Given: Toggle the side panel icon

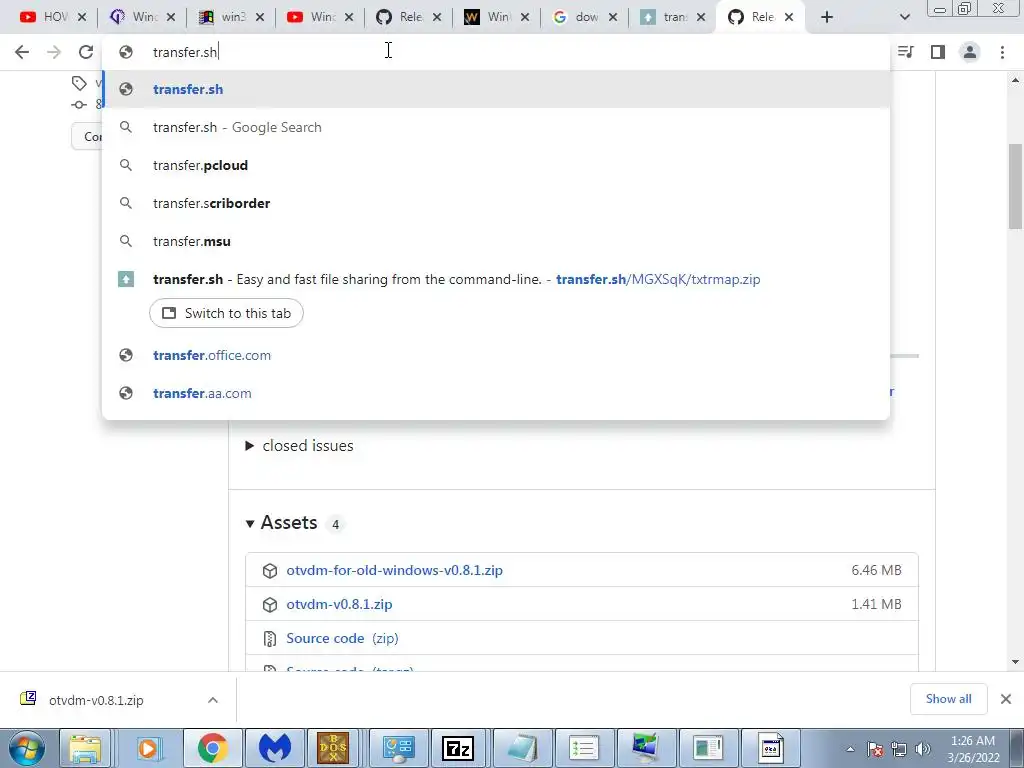Looking at the screenshot, I should coord(938,52).
